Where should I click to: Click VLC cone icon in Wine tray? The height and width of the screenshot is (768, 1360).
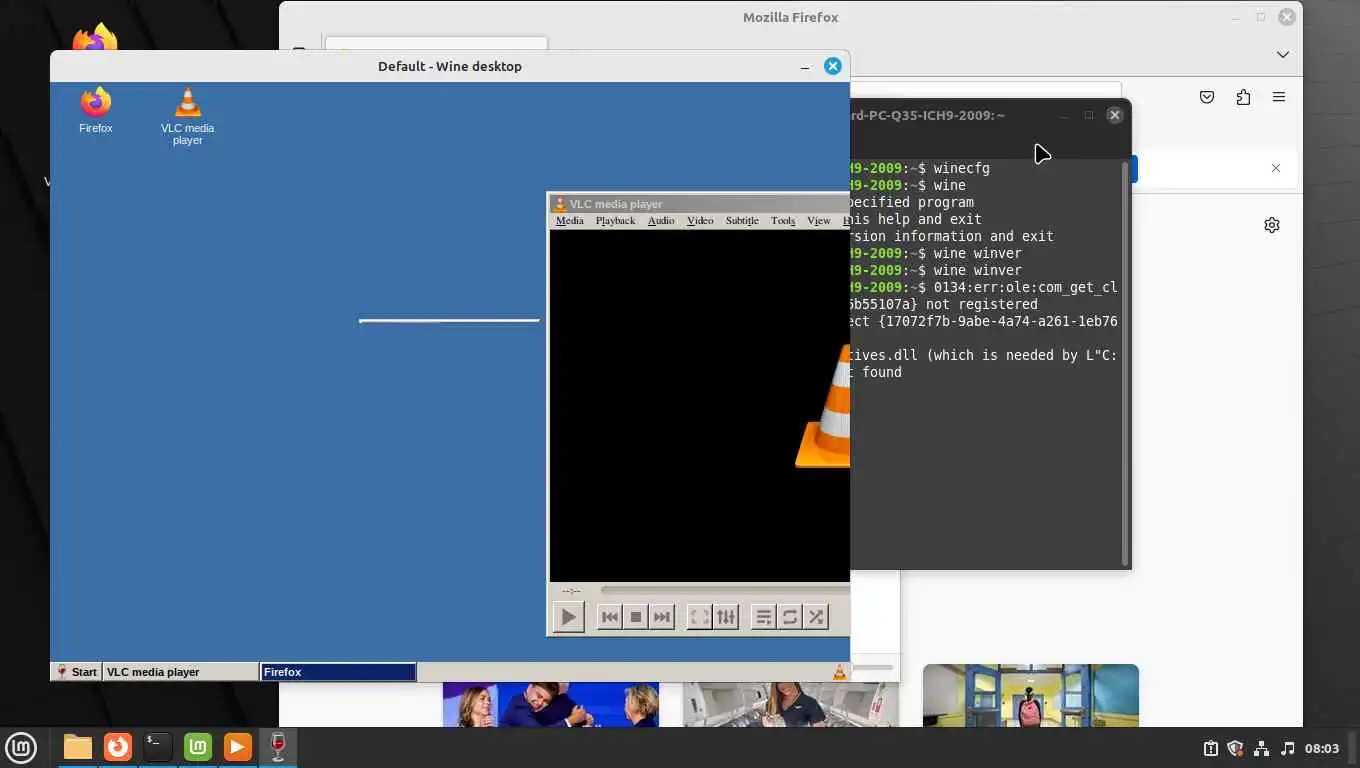click(839, 672)
